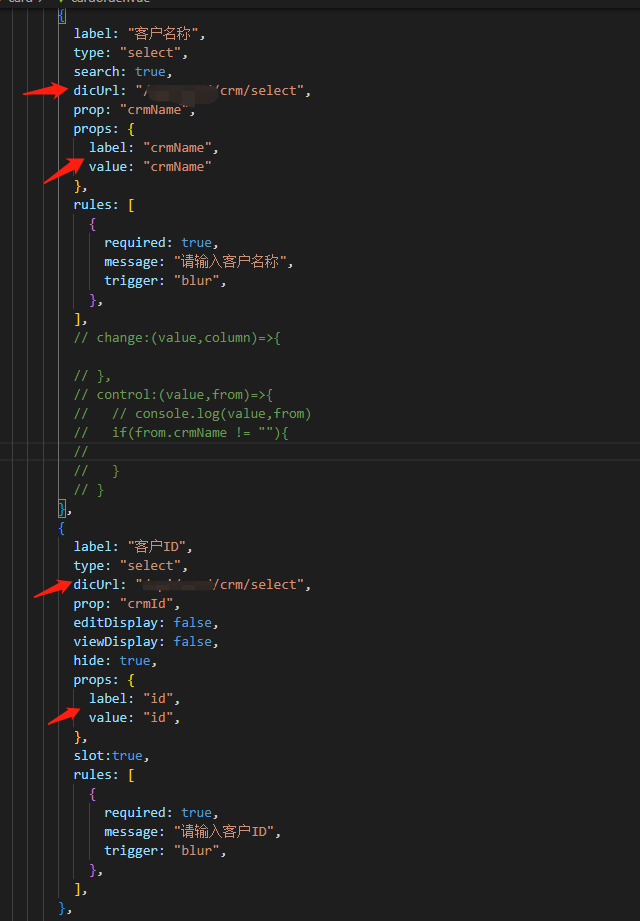640x921 pixels.
Task: Place cursor on the search: true line
Action: [x=122, y=72]
